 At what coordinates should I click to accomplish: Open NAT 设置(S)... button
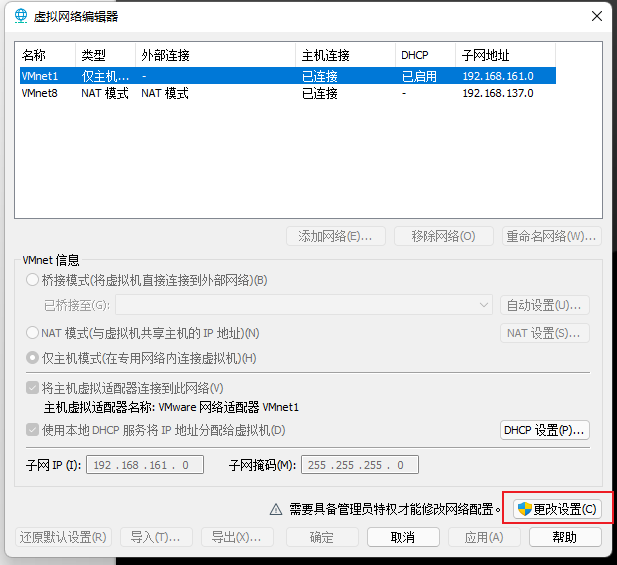pyautogui.click(x=545, y=333)
